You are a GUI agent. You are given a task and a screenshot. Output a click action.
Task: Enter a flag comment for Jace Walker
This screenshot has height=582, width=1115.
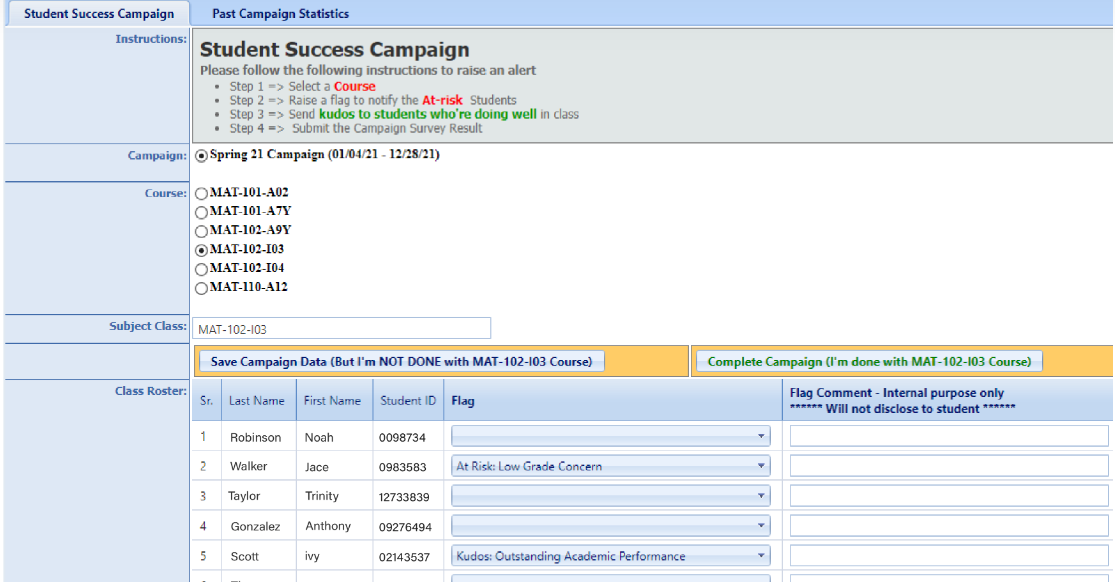(948, 466)
